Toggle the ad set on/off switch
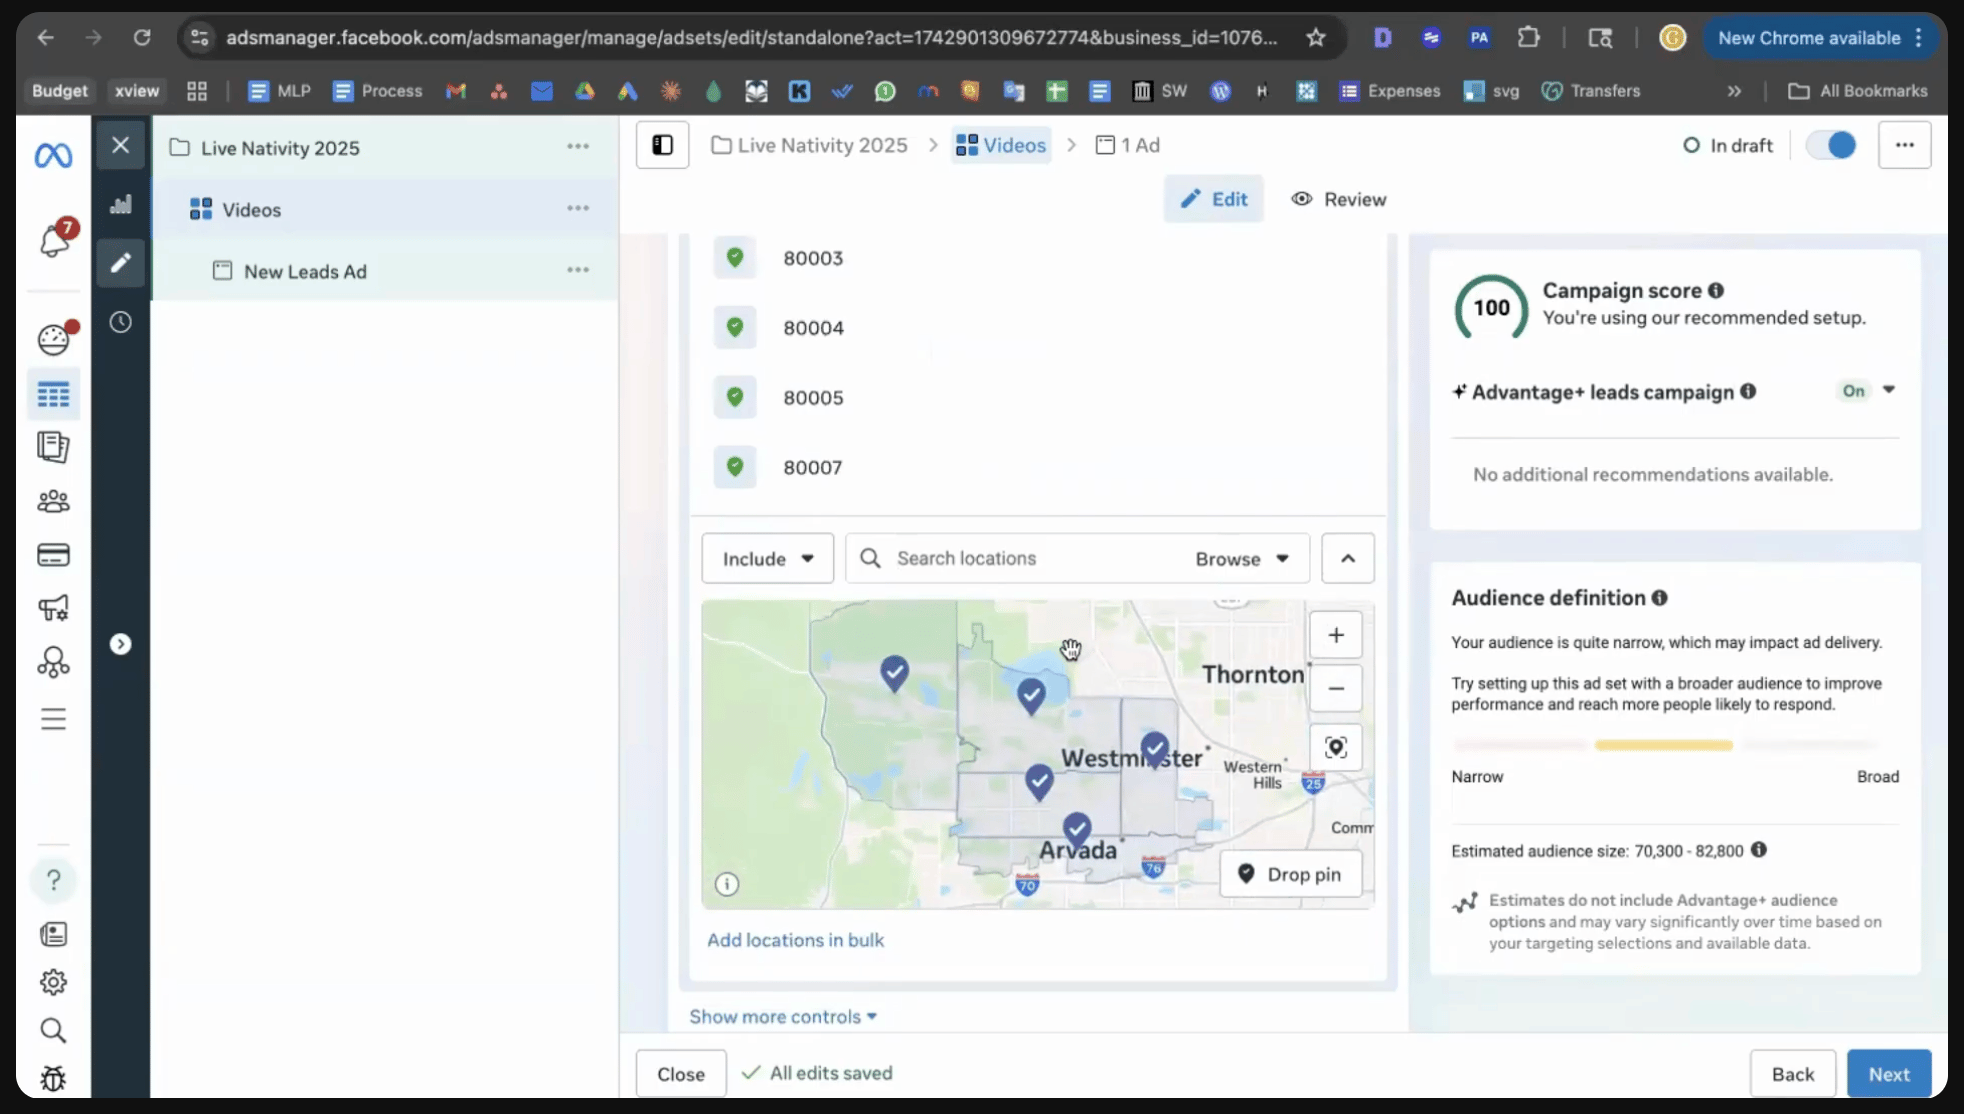This screenshot has width=1964, height=1114. click(1830, 145)
